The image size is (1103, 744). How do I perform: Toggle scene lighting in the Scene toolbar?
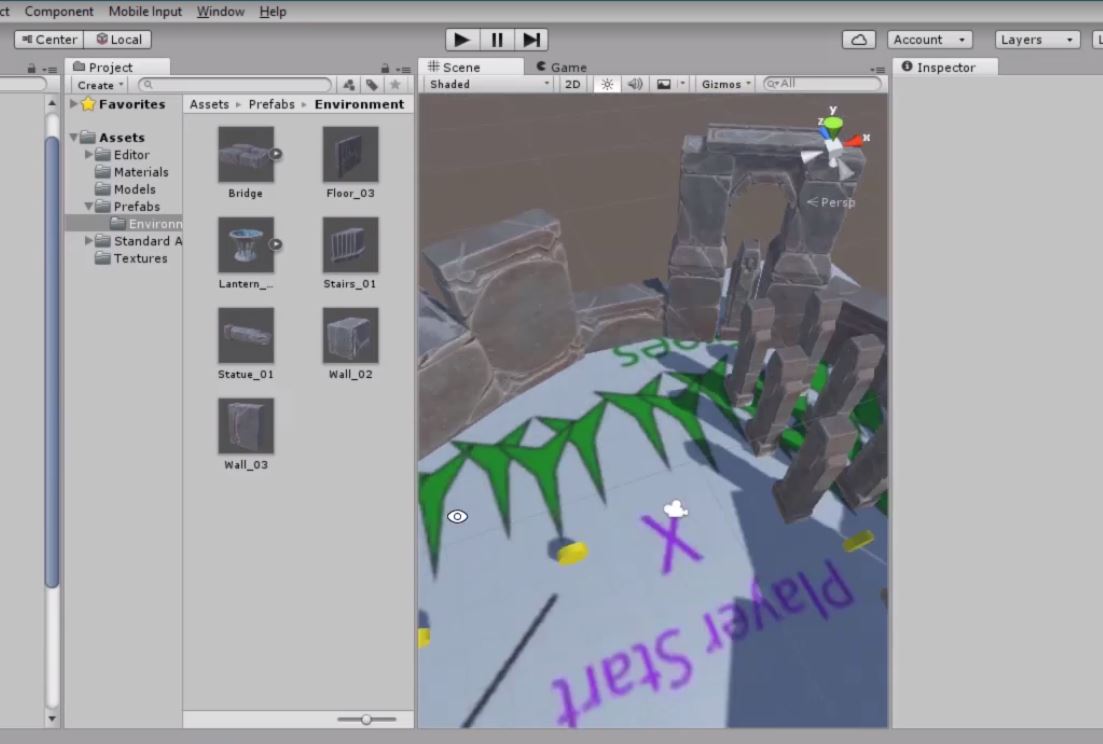607,84
